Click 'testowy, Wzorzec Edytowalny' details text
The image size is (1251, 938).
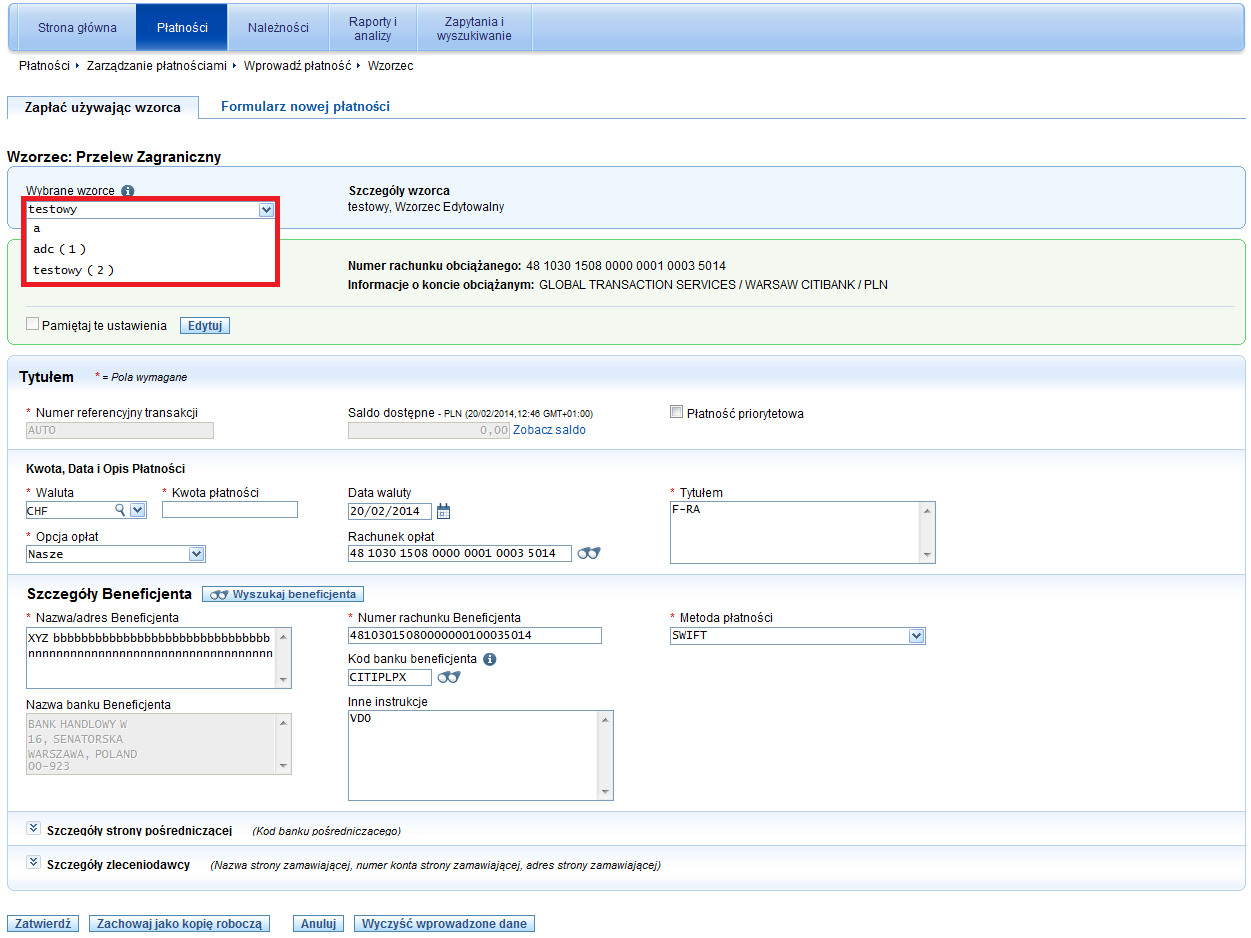tap(426, 207)
